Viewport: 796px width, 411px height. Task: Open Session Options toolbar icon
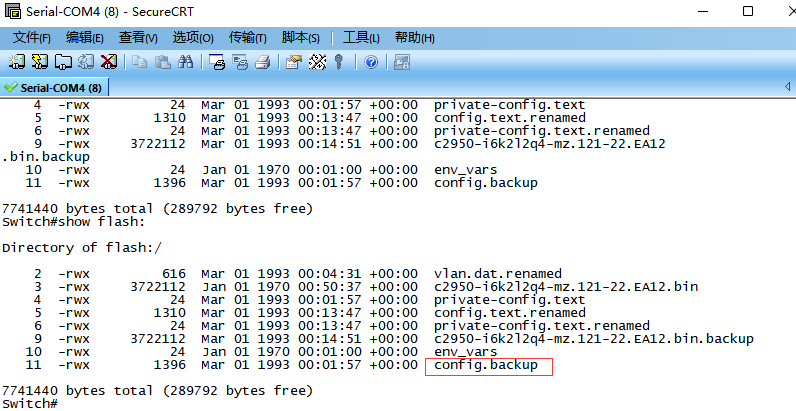(294, 62)
